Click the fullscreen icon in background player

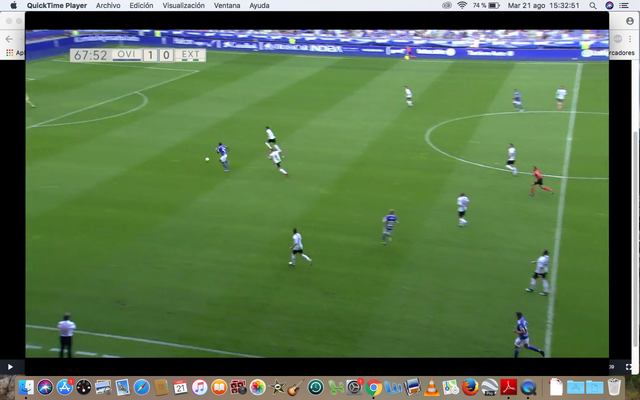click(629, 367)
